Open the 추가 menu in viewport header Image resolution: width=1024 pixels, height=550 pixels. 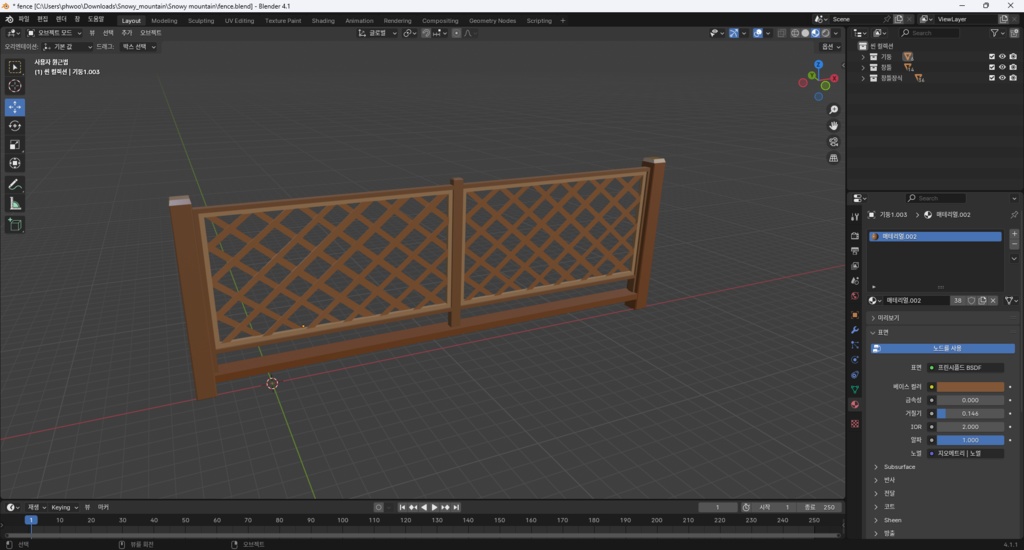127,33
